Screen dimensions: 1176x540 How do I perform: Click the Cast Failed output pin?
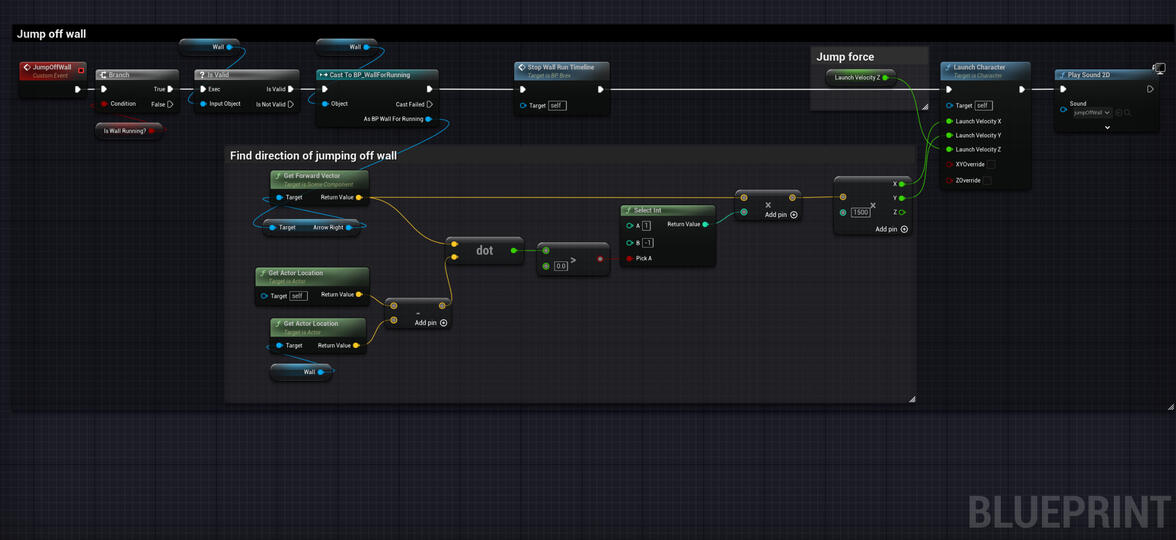point(430,104)
